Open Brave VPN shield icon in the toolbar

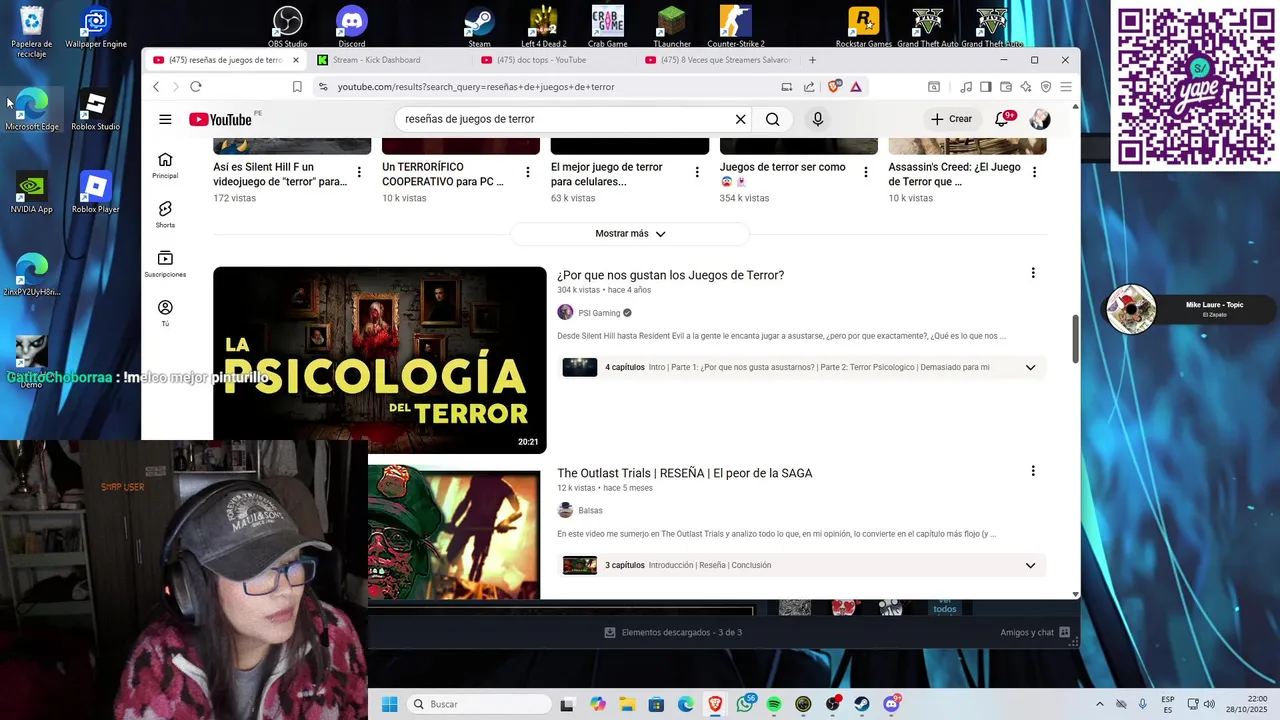[1046, 87]
